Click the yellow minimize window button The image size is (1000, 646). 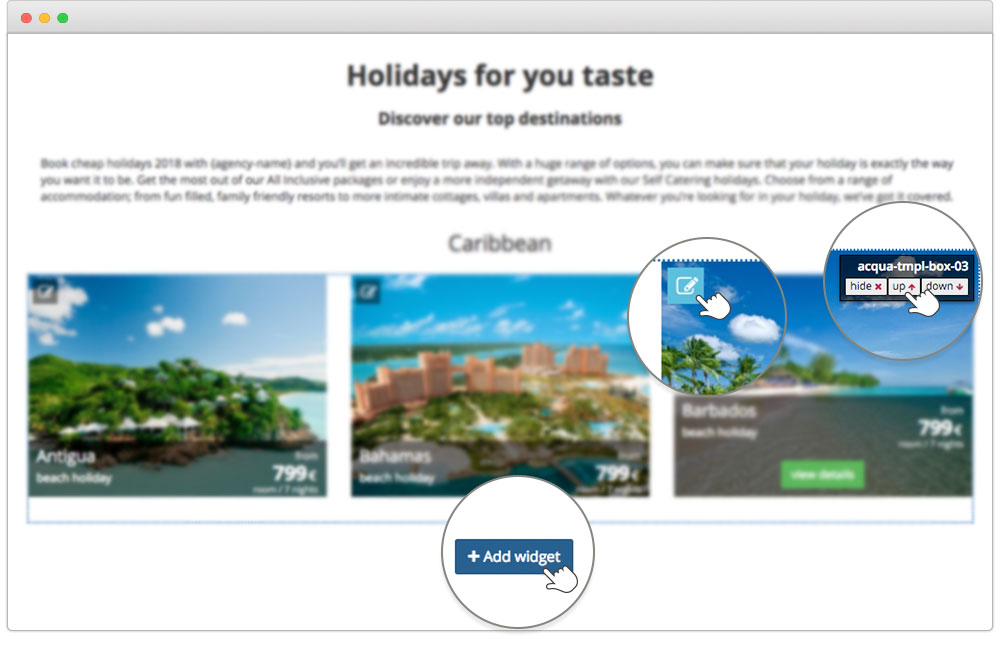pos(45,18)
